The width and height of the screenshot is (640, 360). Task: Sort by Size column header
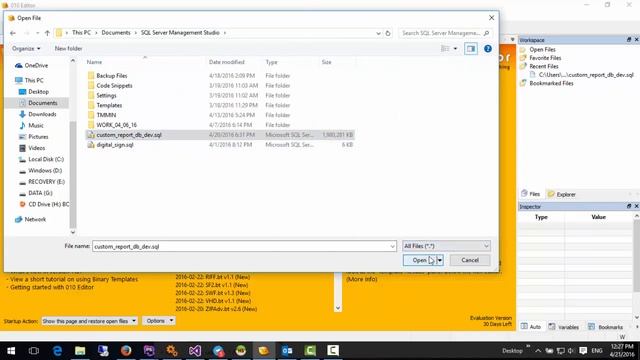tap(327, 62)
